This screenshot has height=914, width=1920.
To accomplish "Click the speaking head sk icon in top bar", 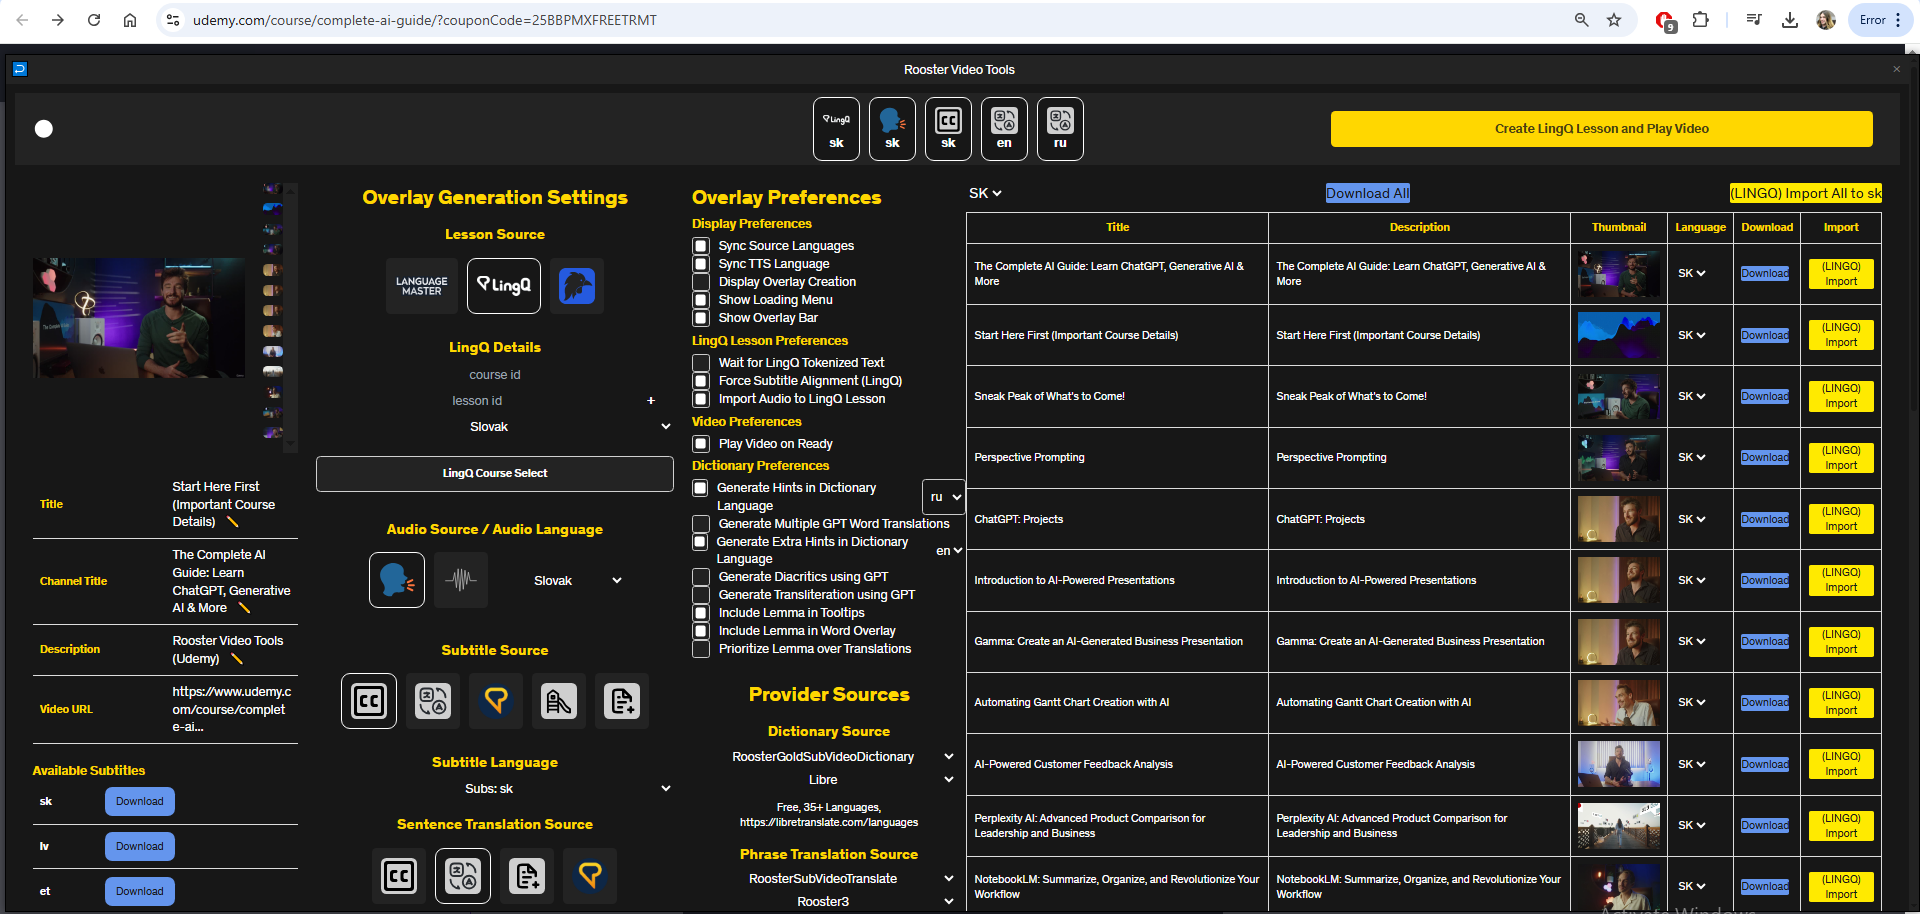I will (x=892, y=128).
